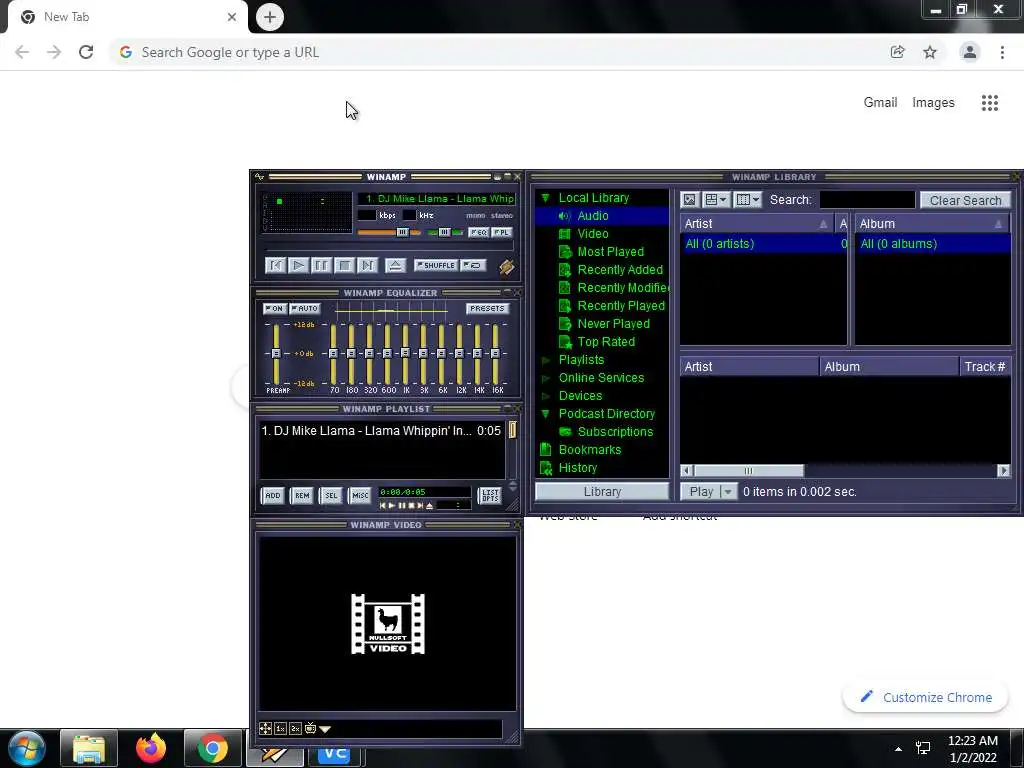Click the TV icon in Winamp Video
1024x768 pixels.
pyautogui.click(x=310, y=728)
